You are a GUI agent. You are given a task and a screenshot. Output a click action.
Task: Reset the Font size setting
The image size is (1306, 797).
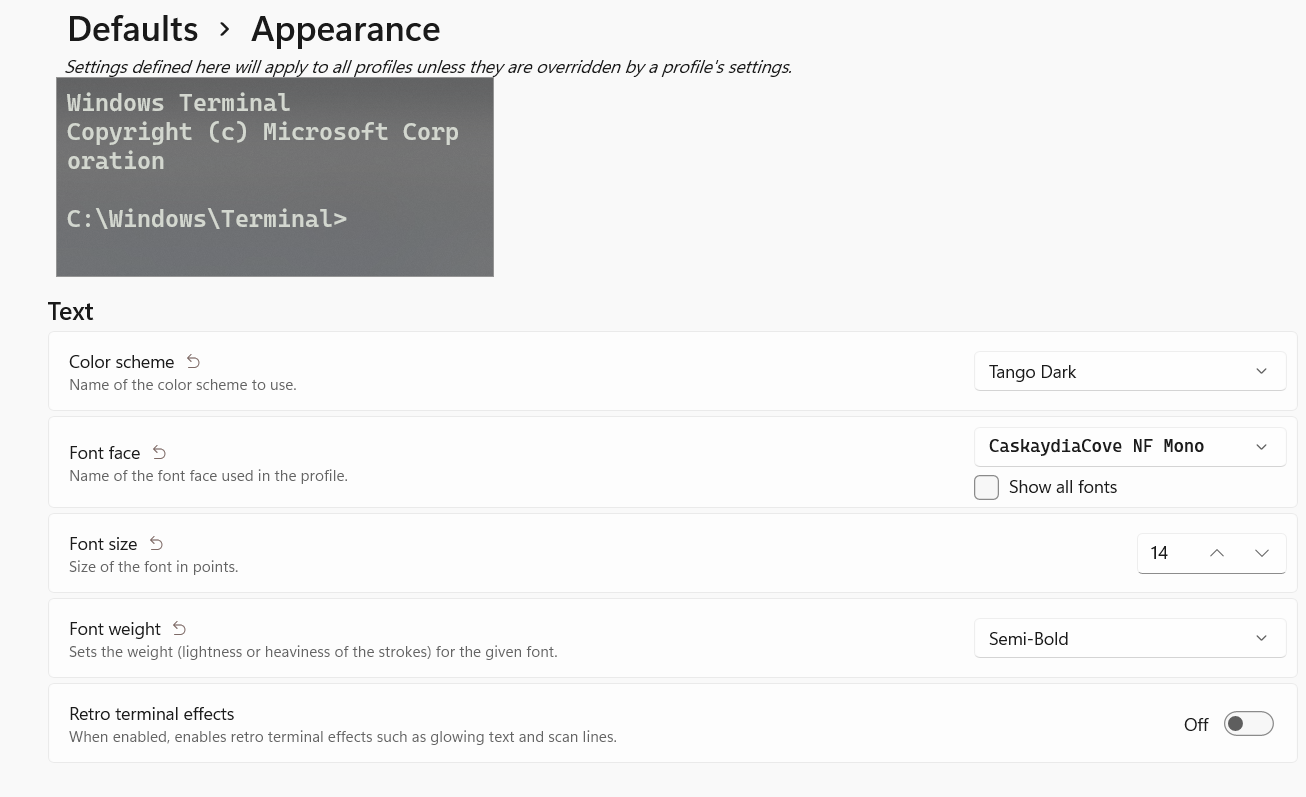pos(156,543)
